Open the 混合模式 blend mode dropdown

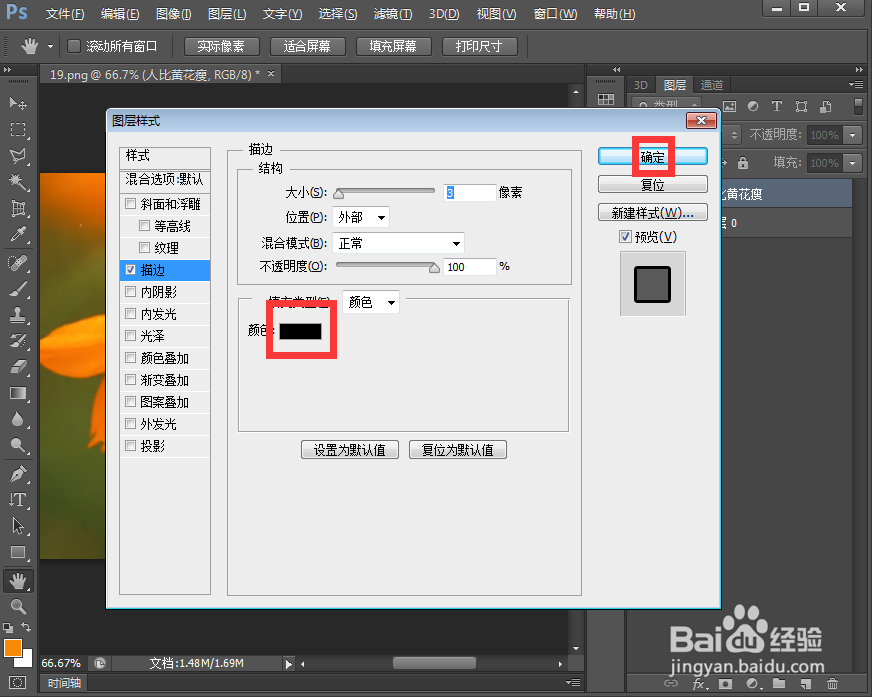[398, 242]
